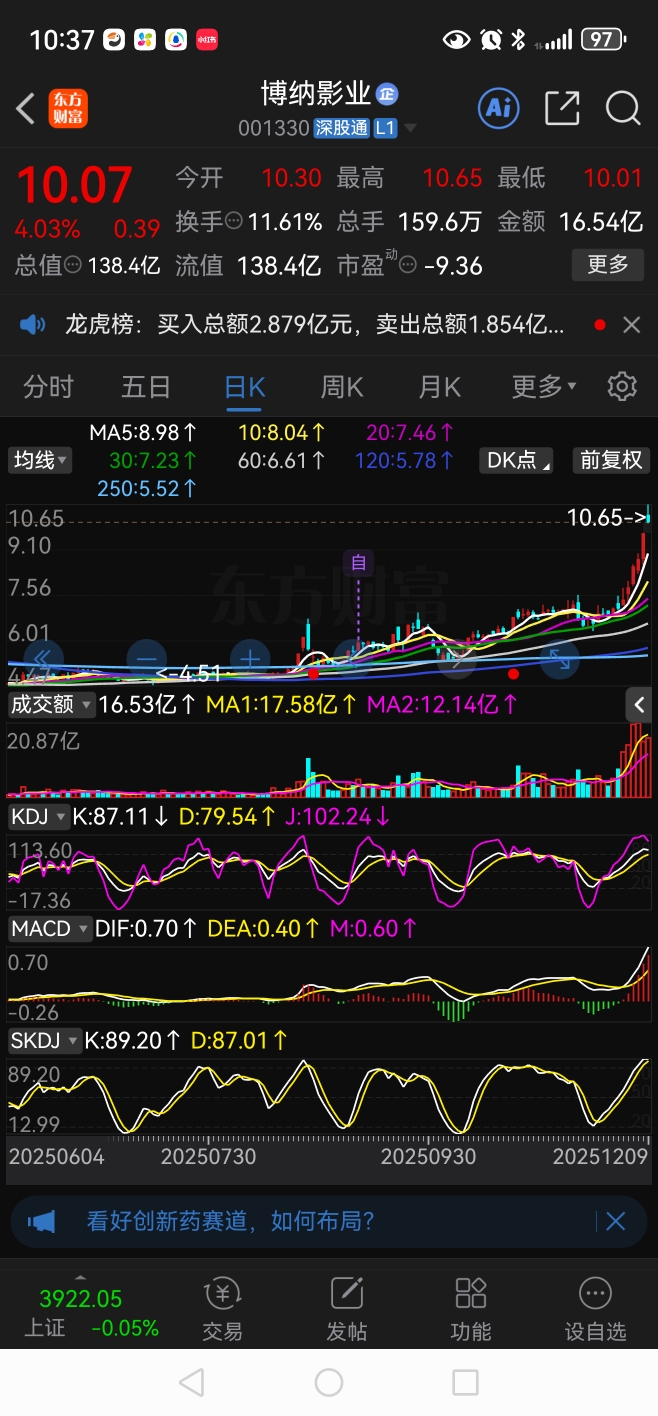Collapse indicator panel with side arrow
Image resolution: width=658 pixels, height=1416 pixels.
[x=639, y=705]
